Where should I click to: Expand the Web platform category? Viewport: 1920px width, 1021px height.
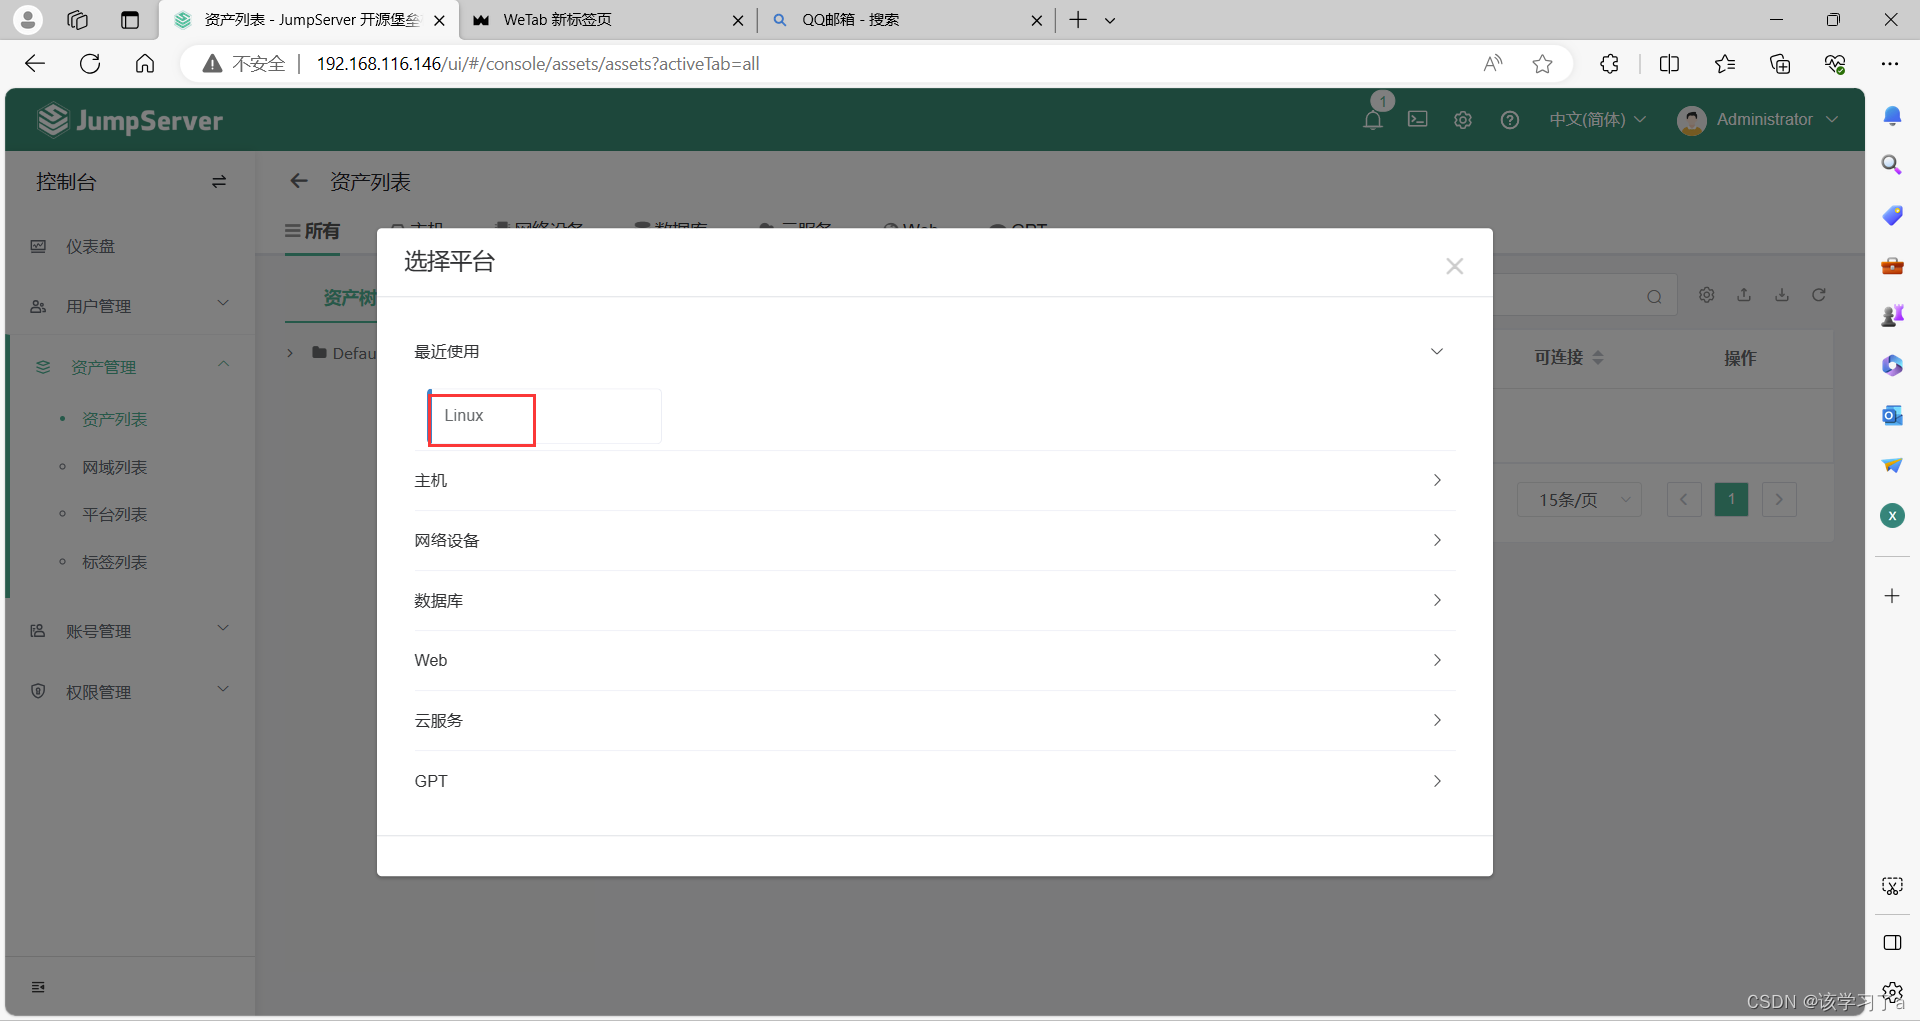(934, 661)
